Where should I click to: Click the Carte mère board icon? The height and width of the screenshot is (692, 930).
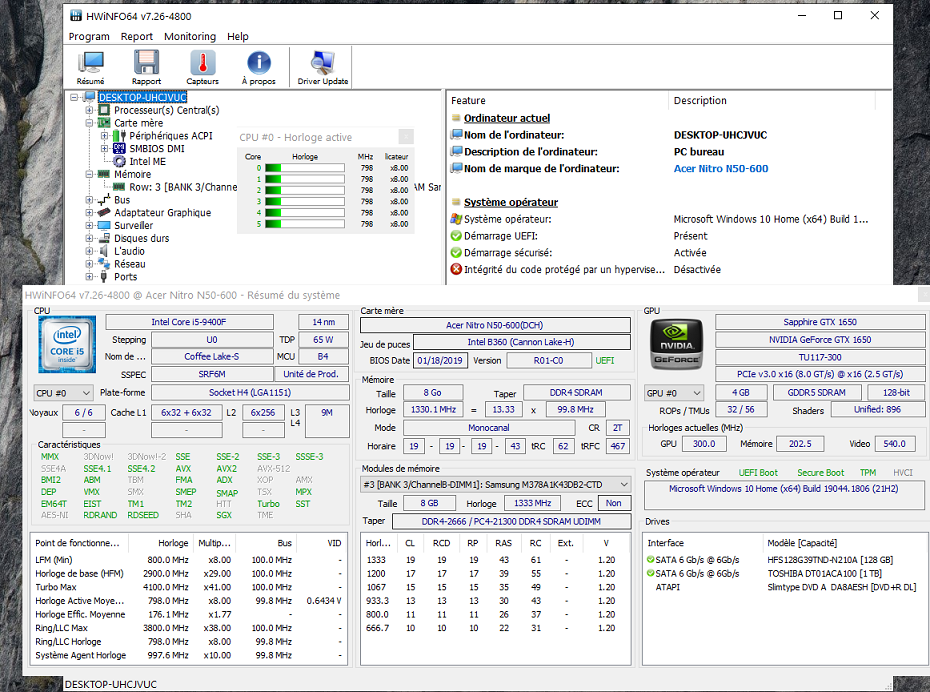pyautogui.click(x=104, y=123)
